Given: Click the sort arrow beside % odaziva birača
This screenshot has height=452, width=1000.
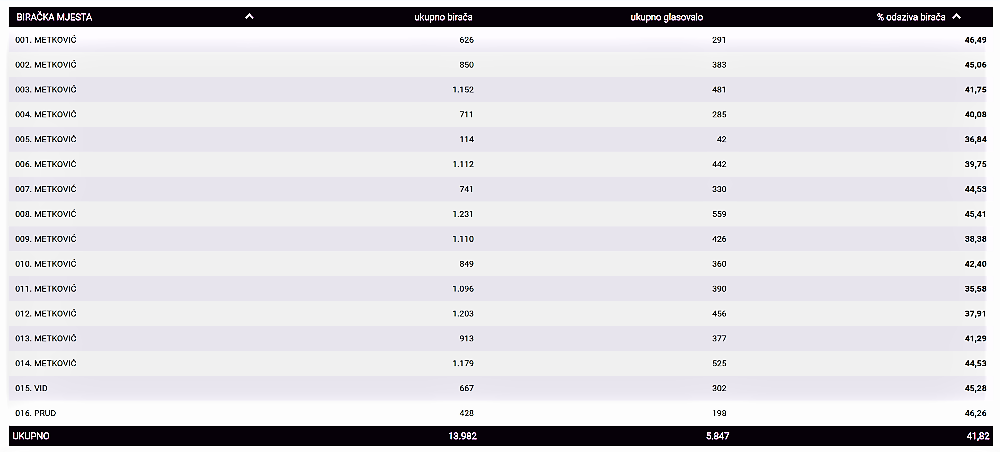Looking at the screenshot, I should (x=957, y=16).
